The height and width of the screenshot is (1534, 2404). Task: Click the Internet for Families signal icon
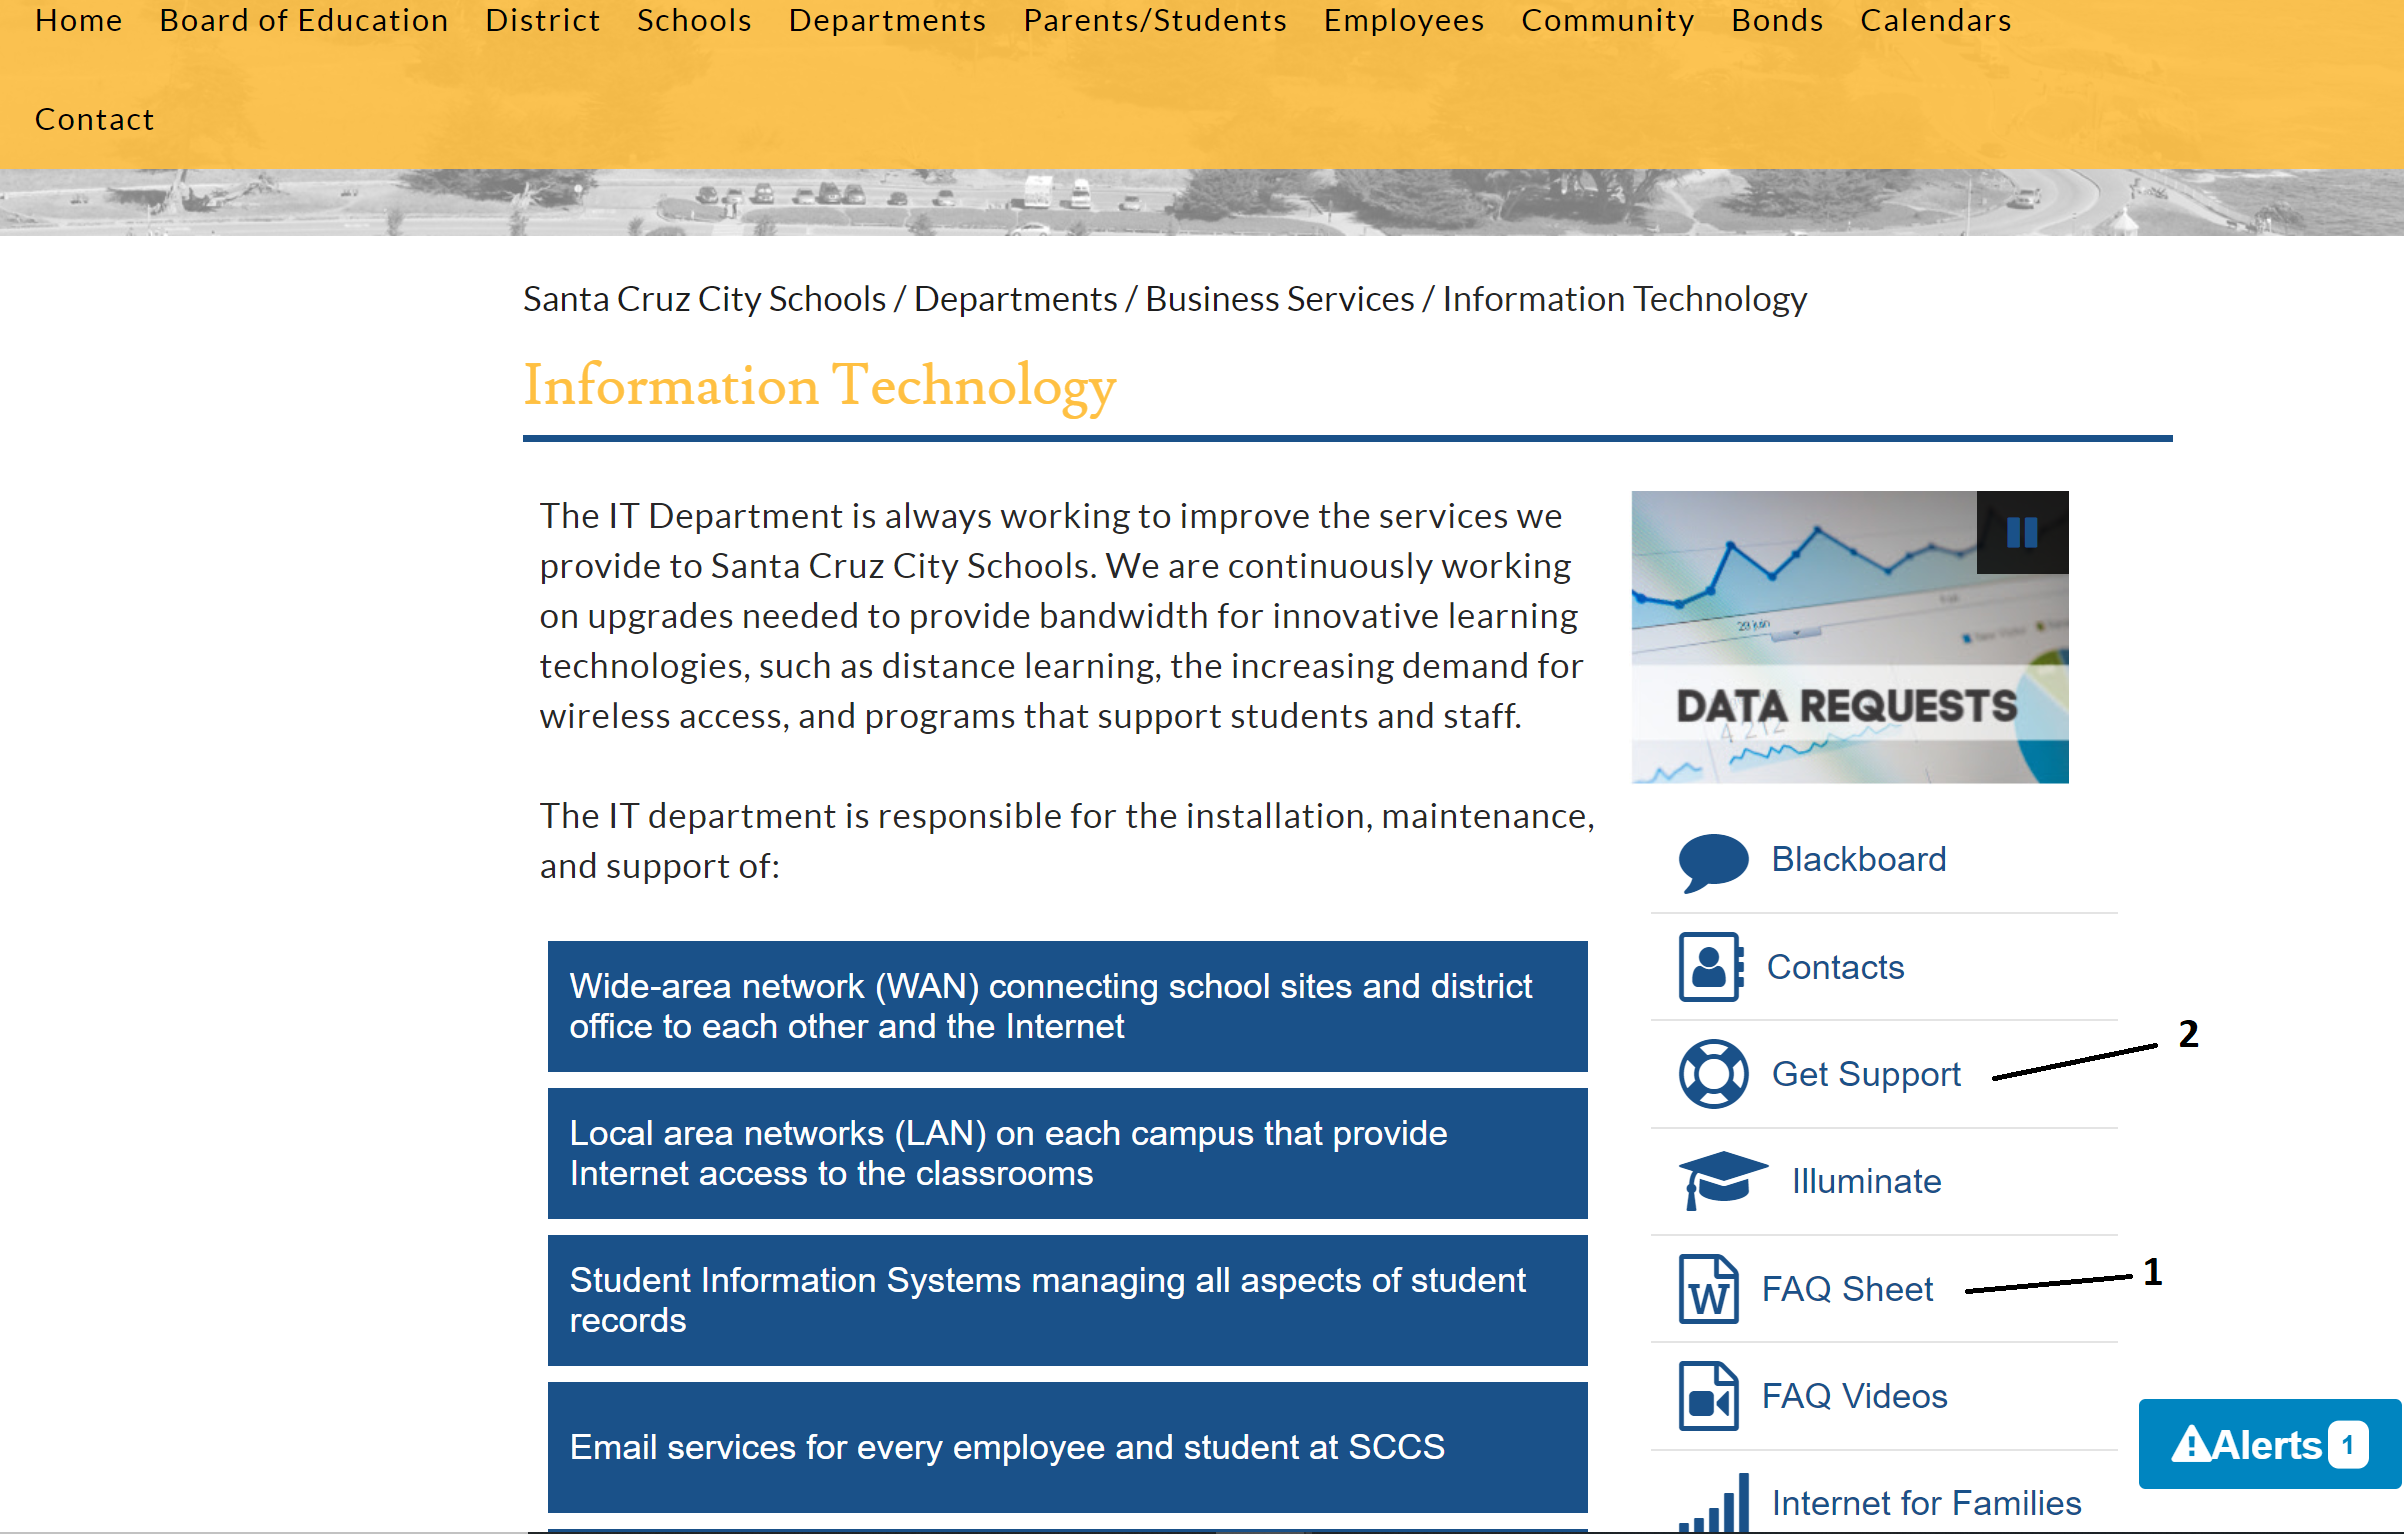pos(1716,1503)
